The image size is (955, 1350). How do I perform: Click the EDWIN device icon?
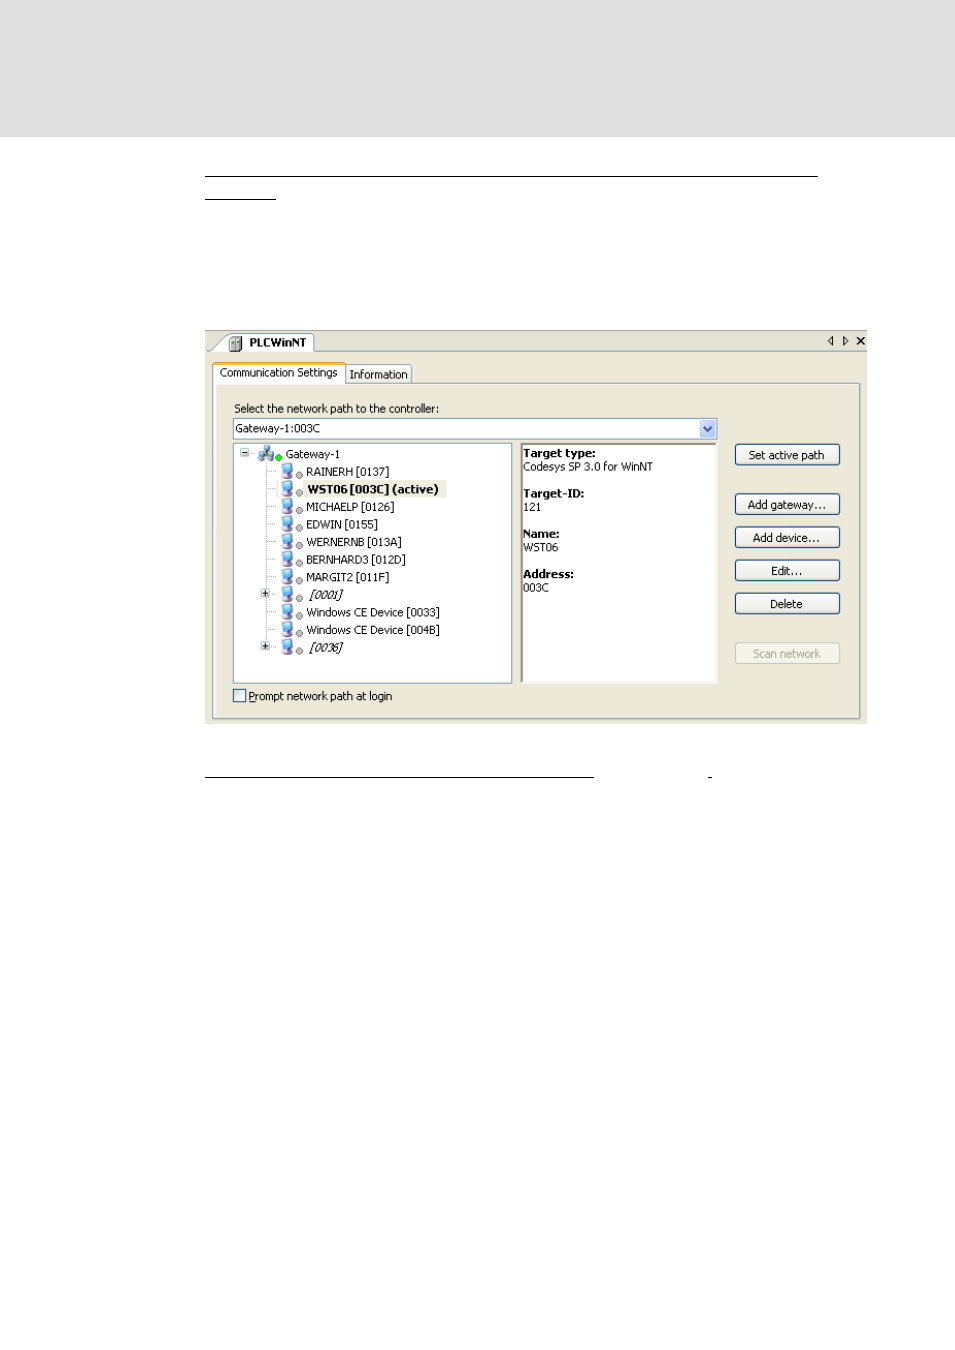coord(287,524)
